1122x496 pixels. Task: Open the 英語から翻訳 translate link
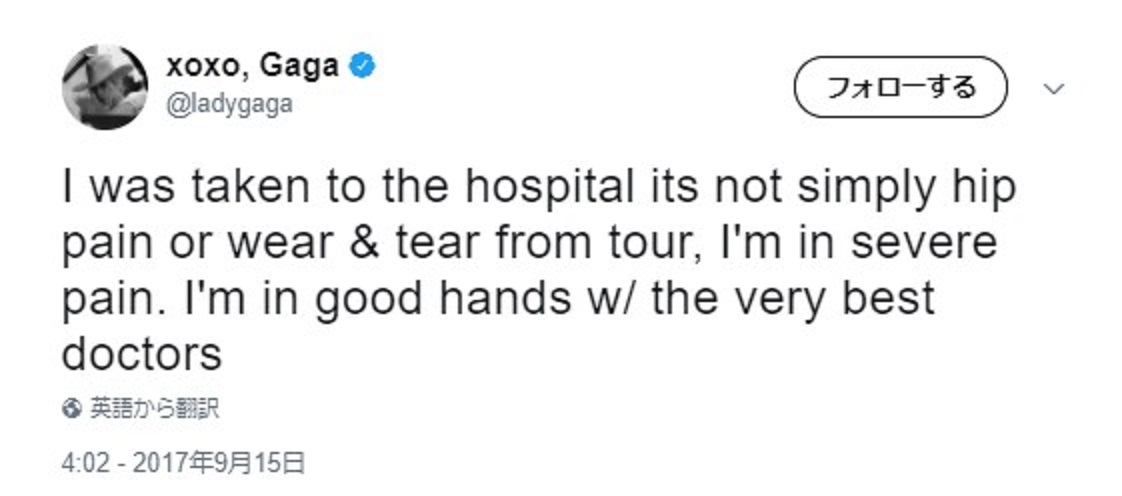154,408
